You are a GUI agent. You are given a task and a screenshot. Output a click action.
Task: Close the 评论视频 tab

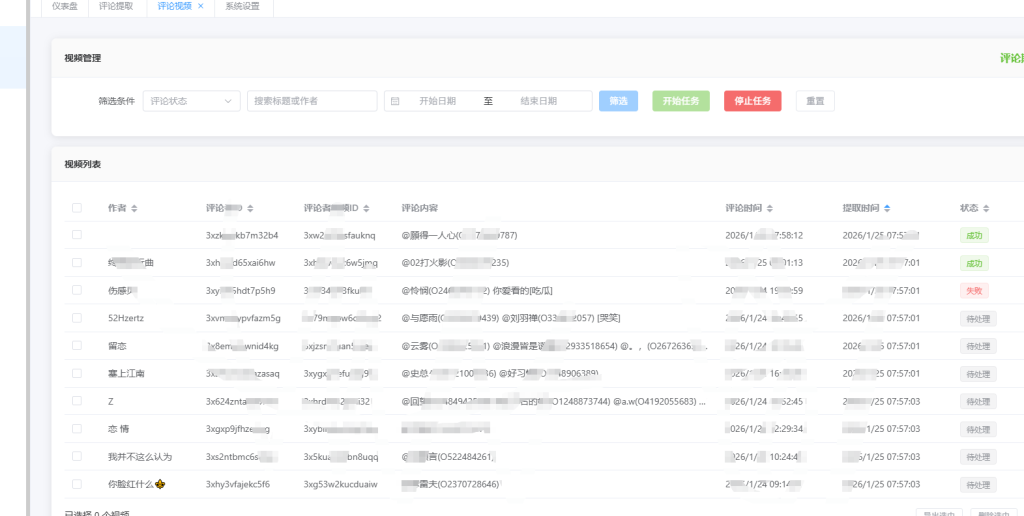[200, 6]
